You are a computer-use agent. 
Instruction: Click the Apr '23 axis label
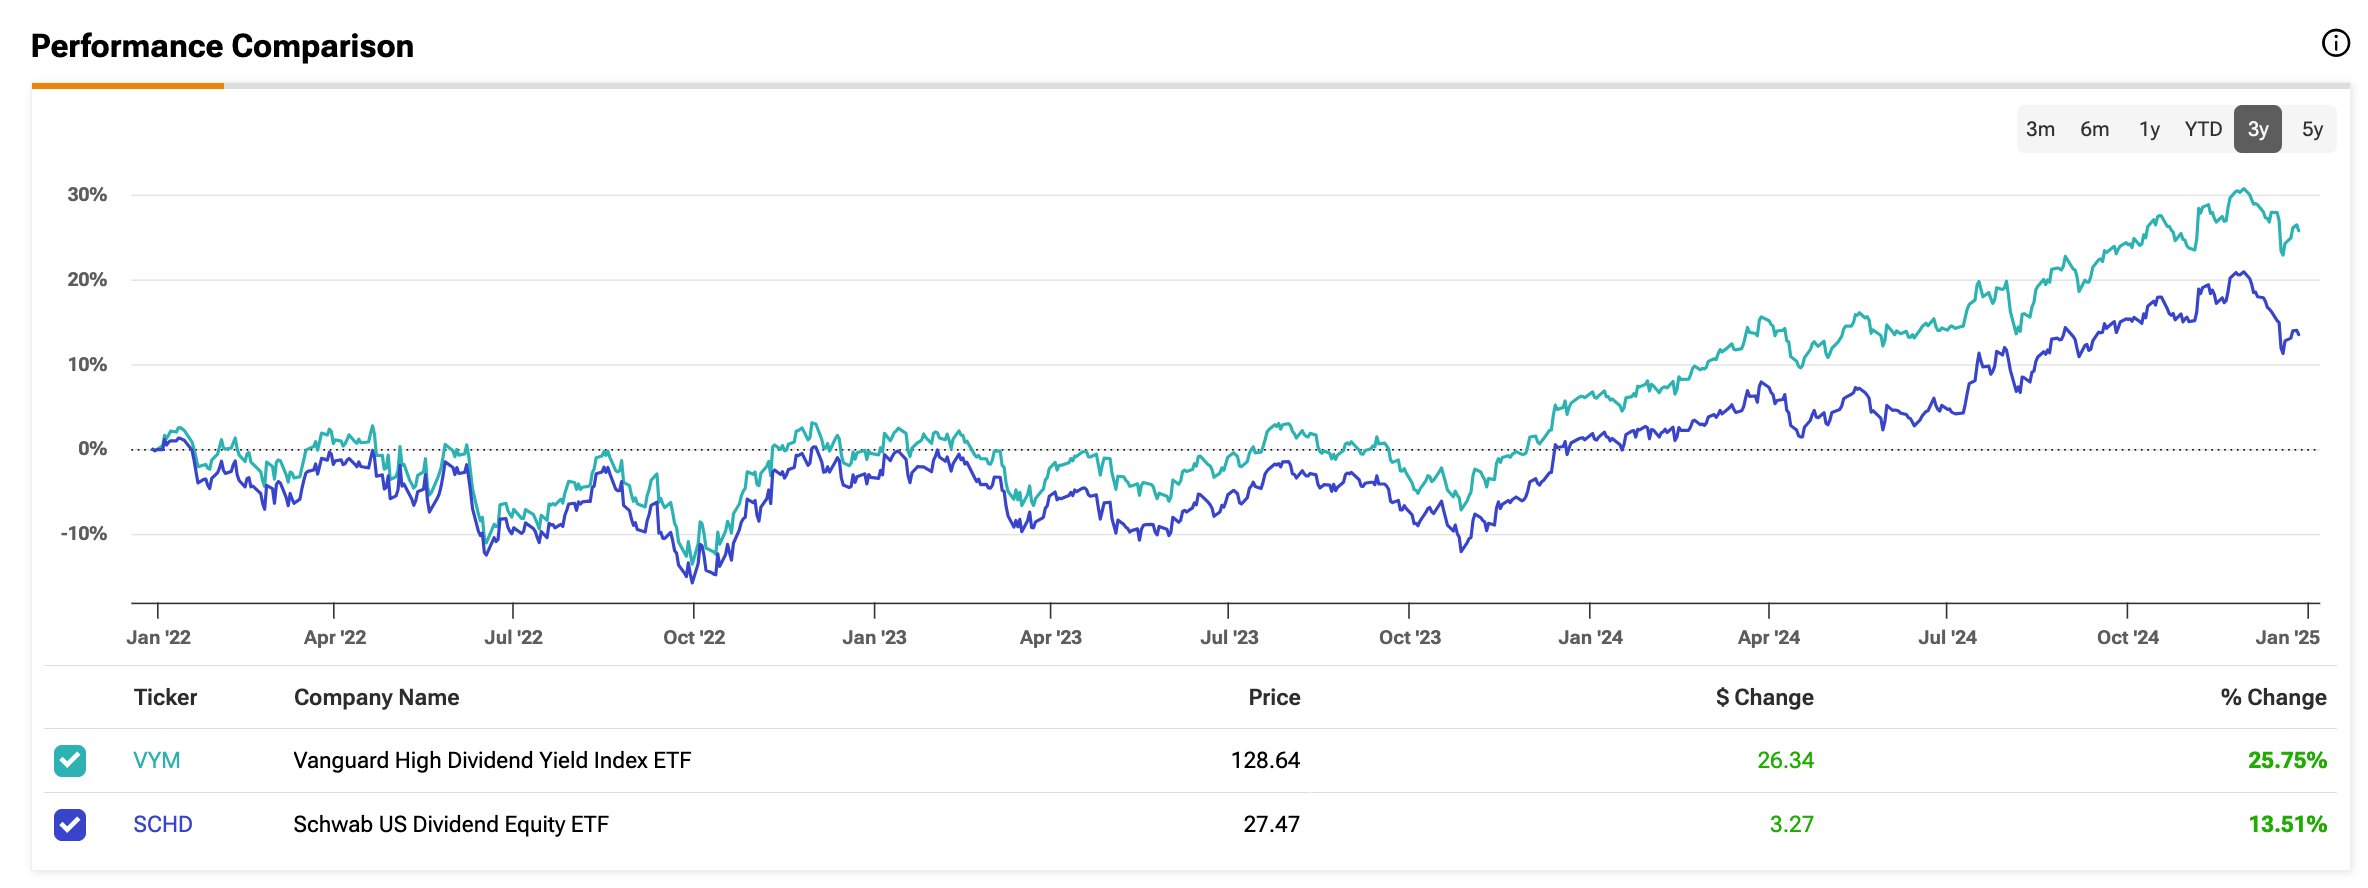(x=1051, y=637)
